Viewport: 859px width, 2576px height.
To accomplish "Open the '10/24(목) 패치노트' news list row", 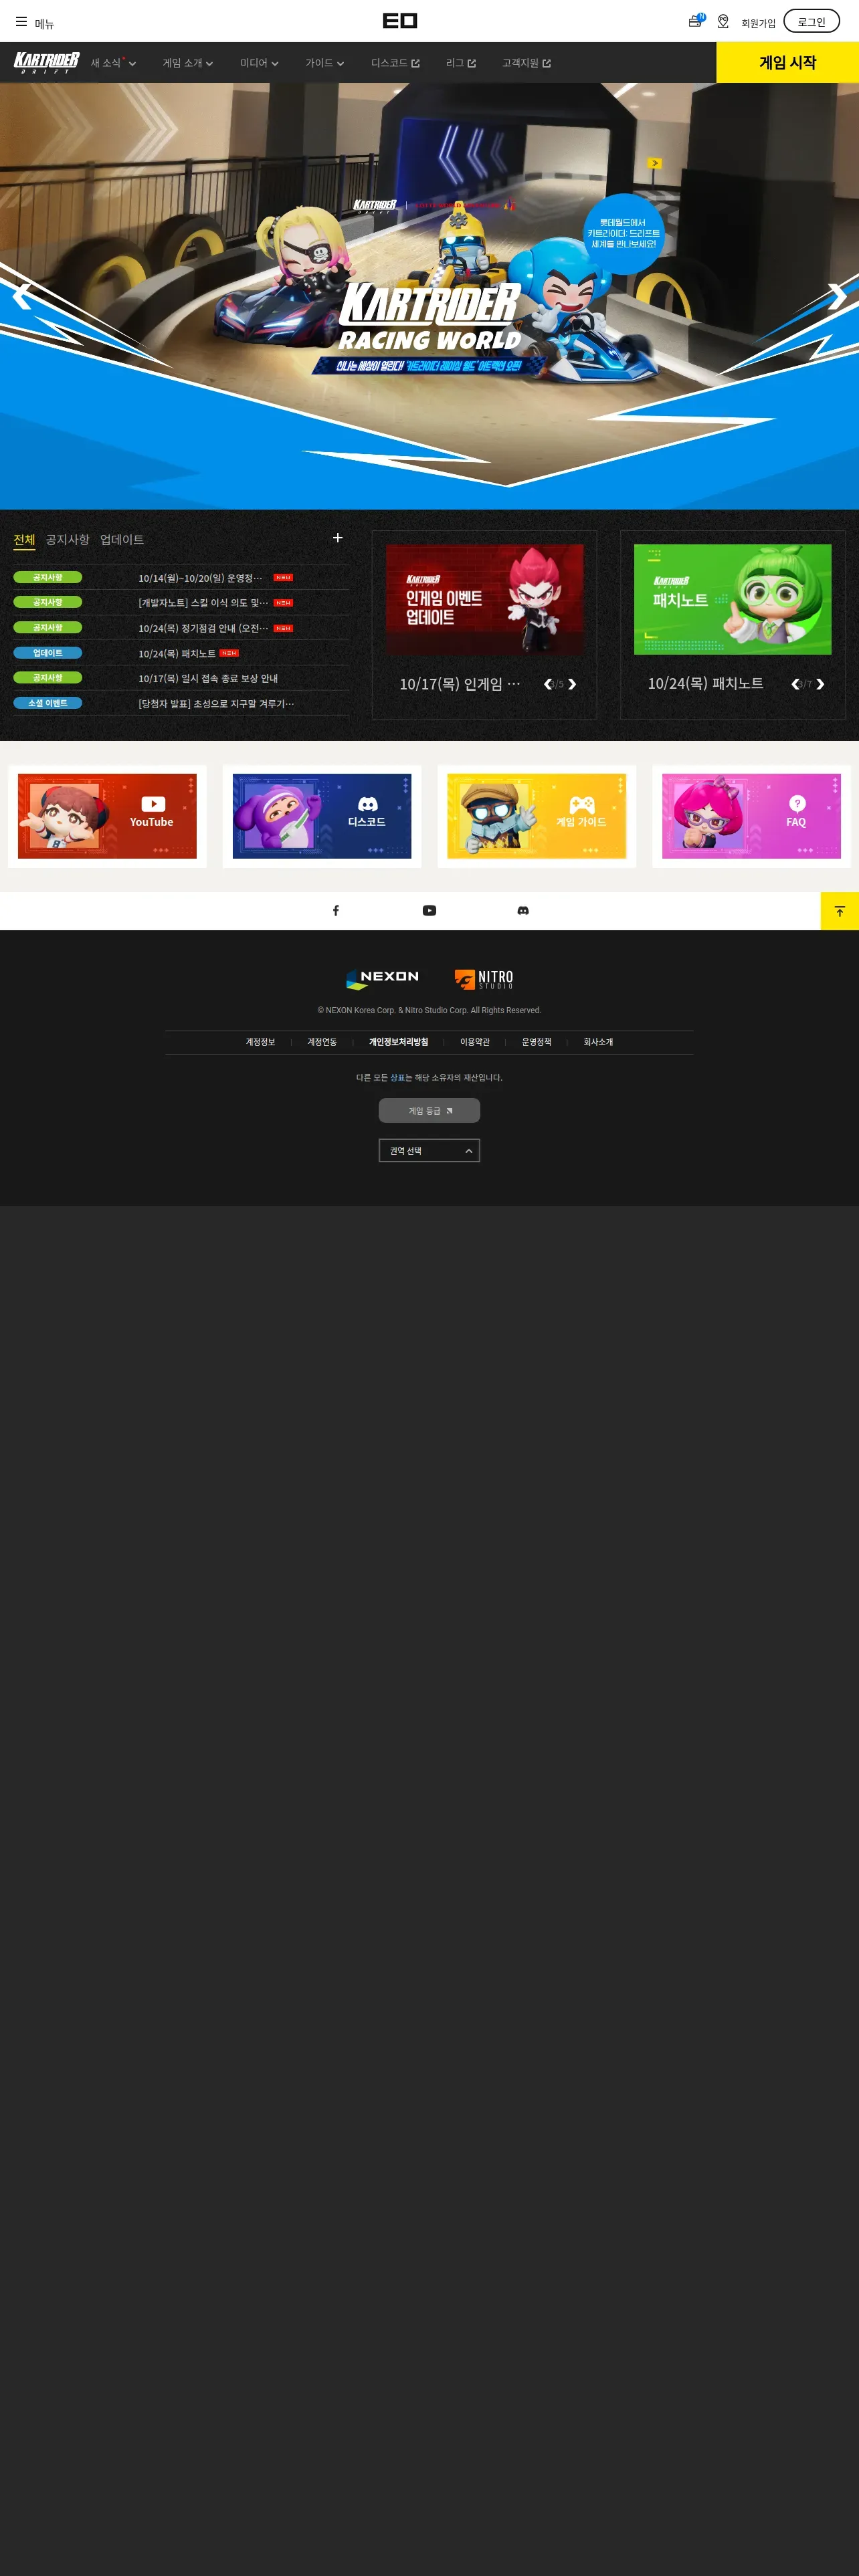I will [181, 653].
